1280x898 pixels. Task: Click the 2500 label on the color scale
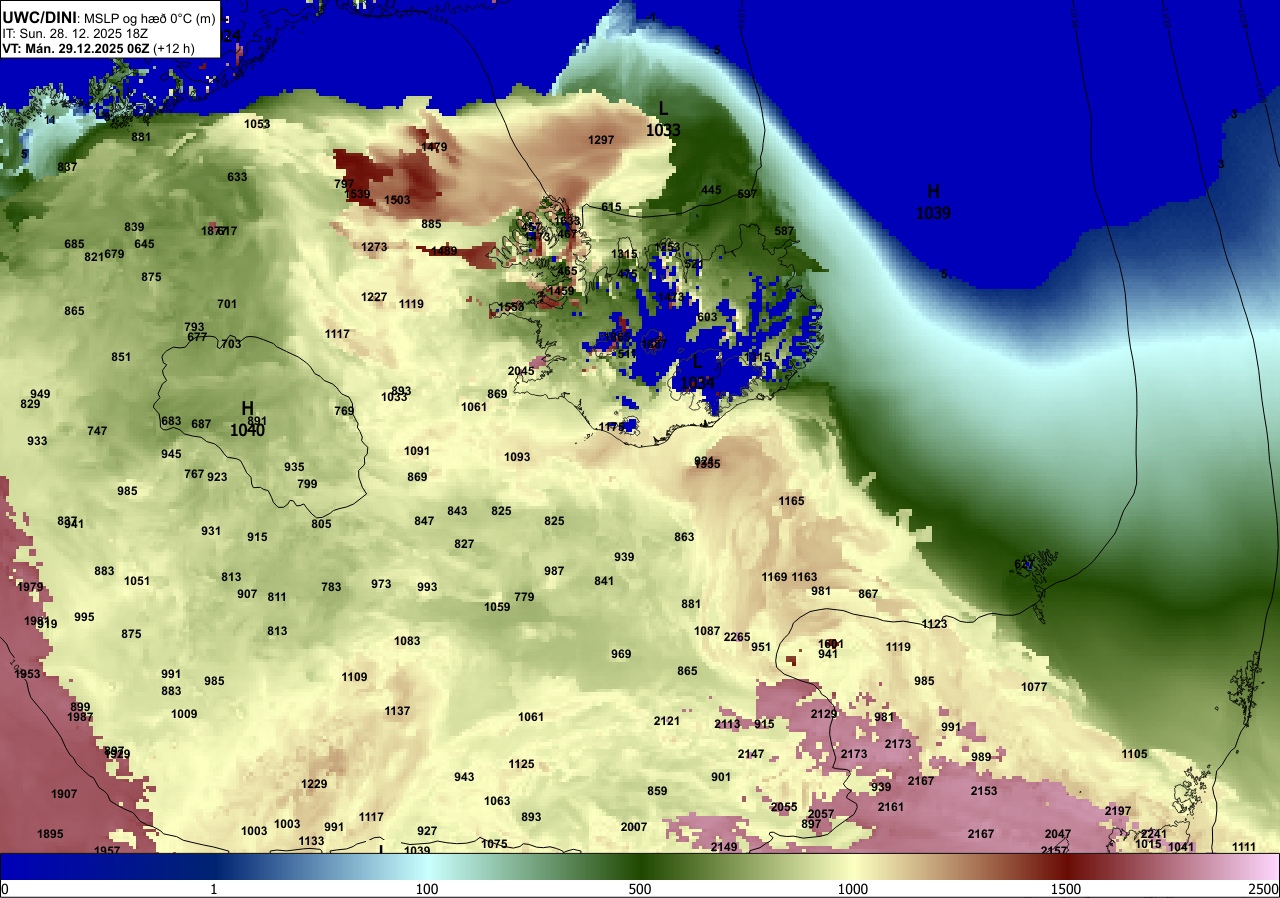pos(1264,889)
